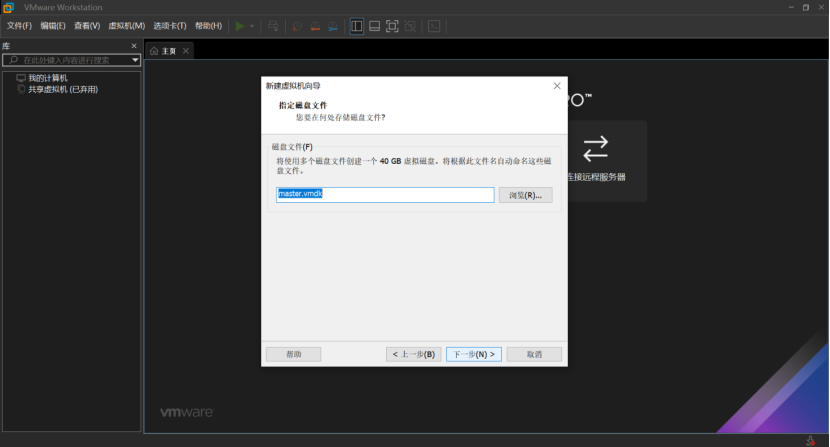
Task: Close the 新建虚拟机向导 dialog
Action: coord(557,86)
